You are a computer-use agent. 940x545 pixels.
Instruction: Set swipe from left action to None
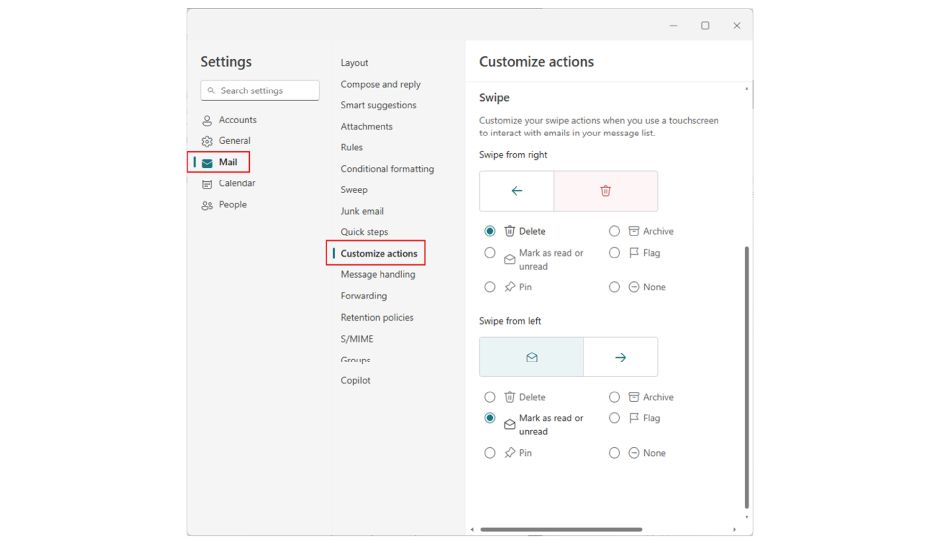click(615, 453)
